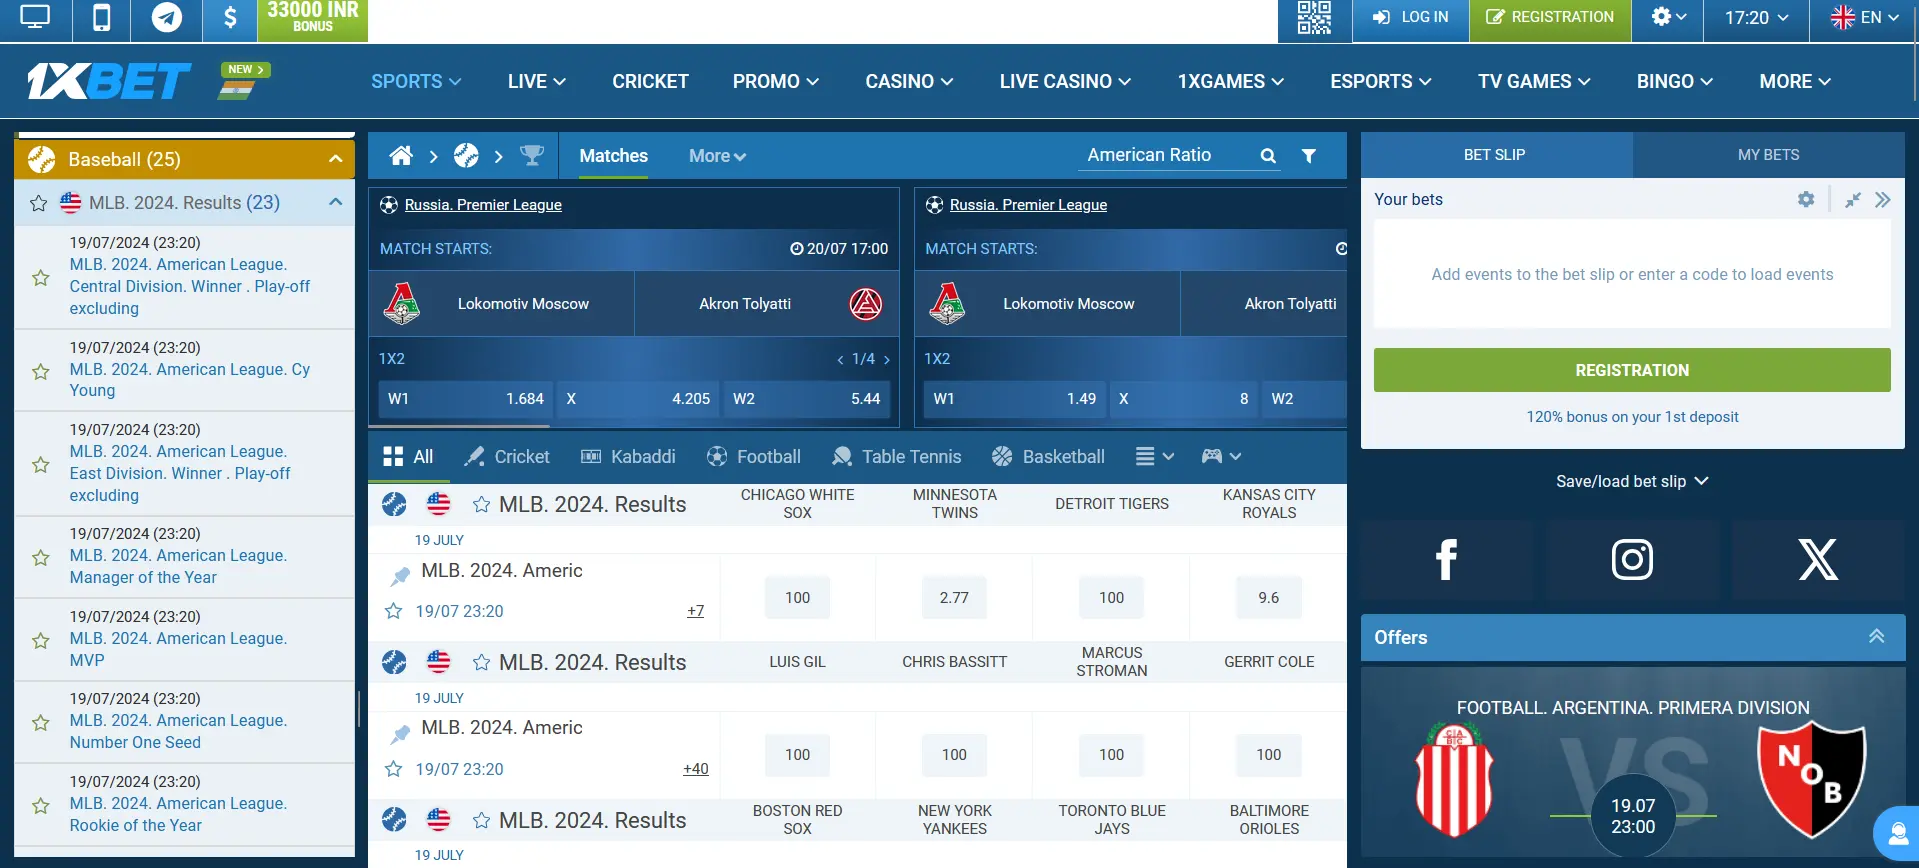Collapse the Baseball (25) section
Image resolution: width=1919 pixels, height=868 pixels.
tap(336, 159)
